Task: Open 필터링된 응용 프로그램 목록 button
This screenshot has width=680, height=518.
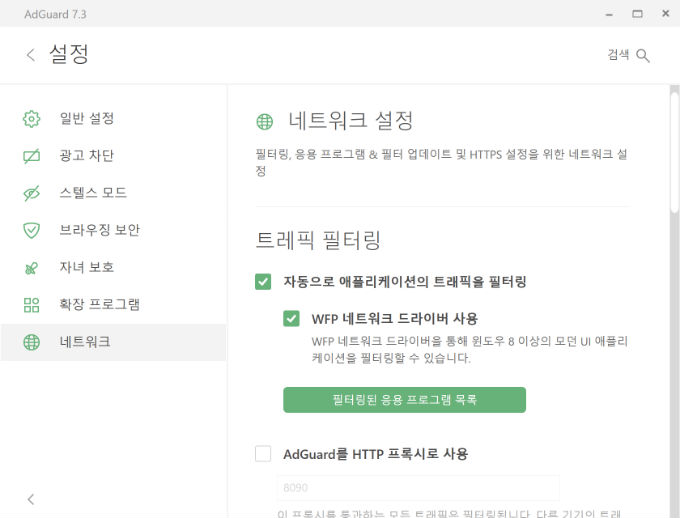Action: click(x=404, y=400)
